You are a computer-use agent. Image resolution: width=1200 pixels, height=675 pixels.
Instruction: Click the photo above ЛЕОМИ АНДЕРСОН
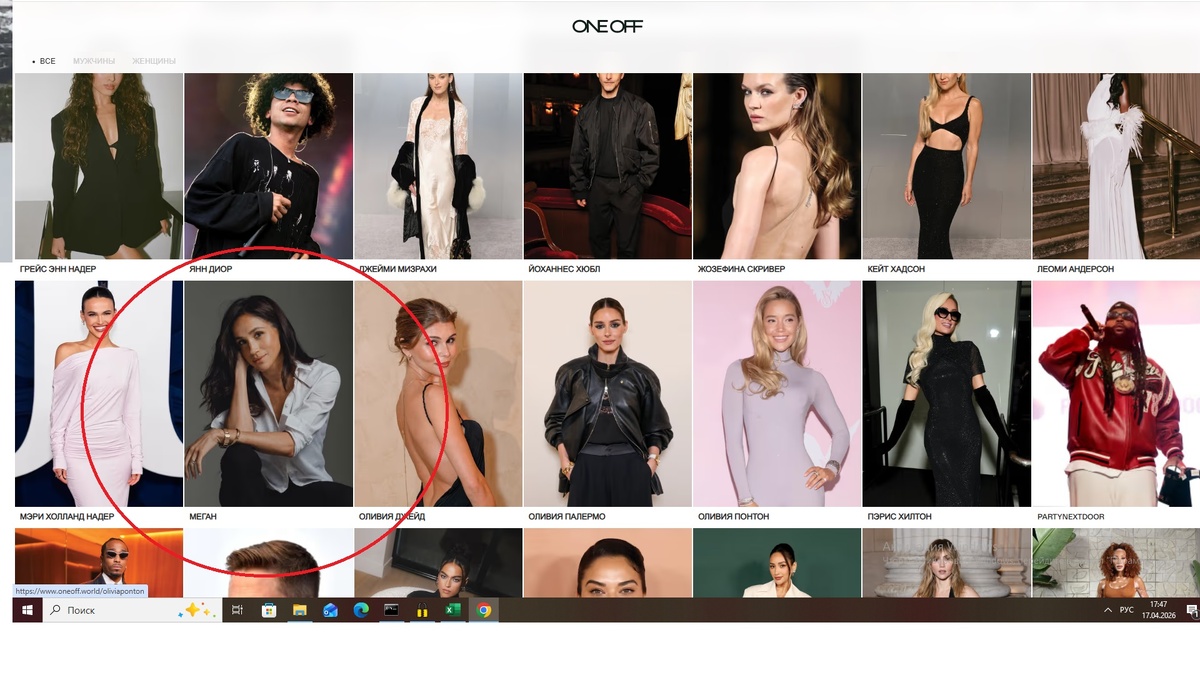click(x=1116, y=166)
